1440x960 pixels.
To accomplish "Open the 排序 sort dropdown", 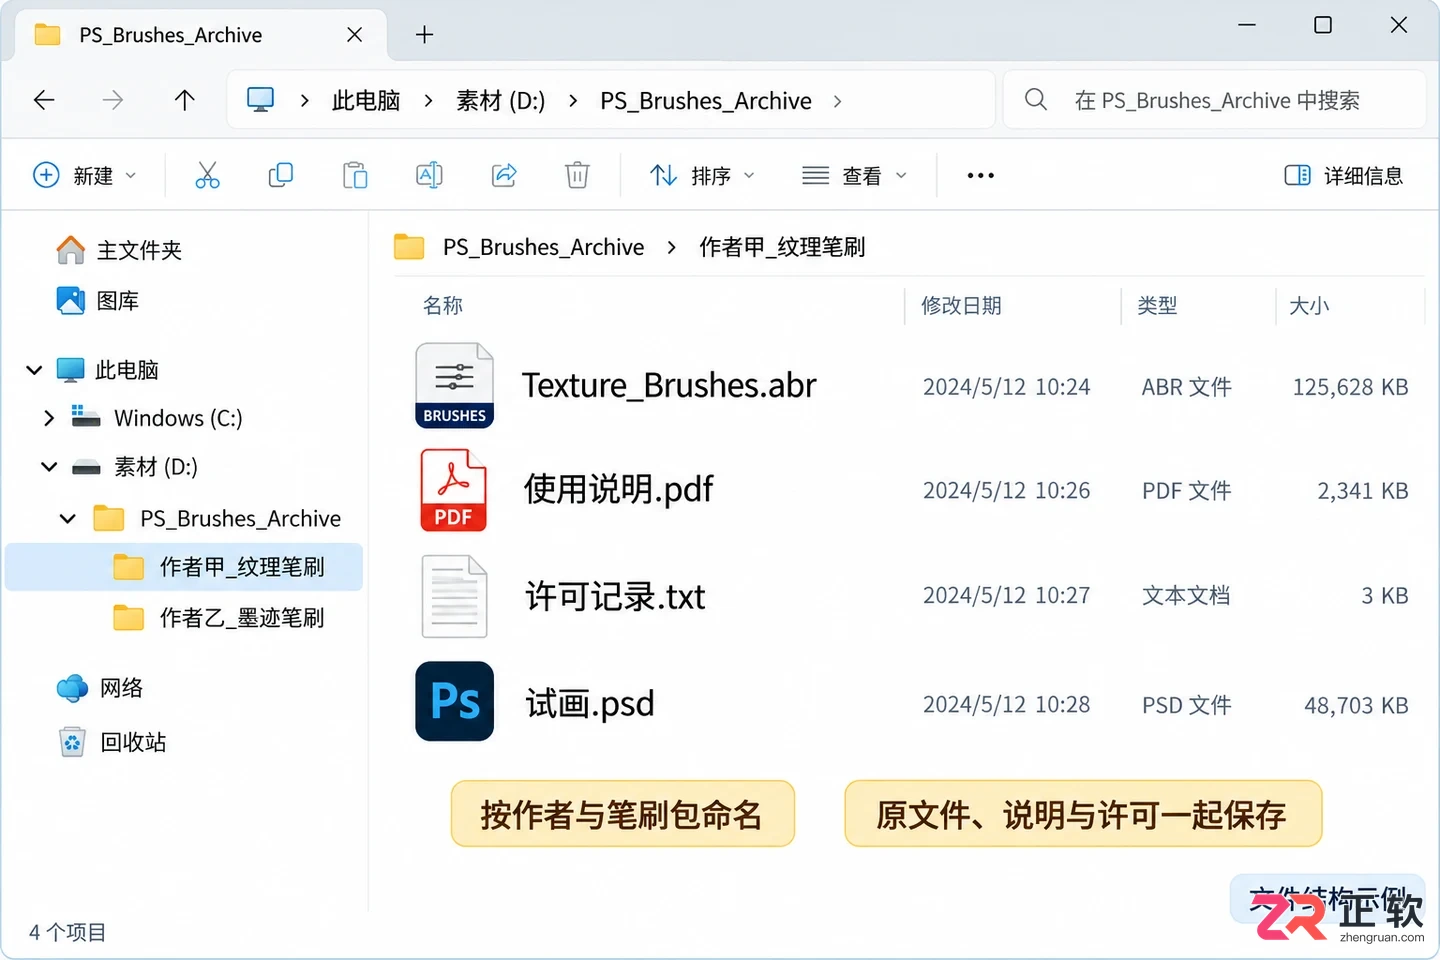I will (702, 176).
